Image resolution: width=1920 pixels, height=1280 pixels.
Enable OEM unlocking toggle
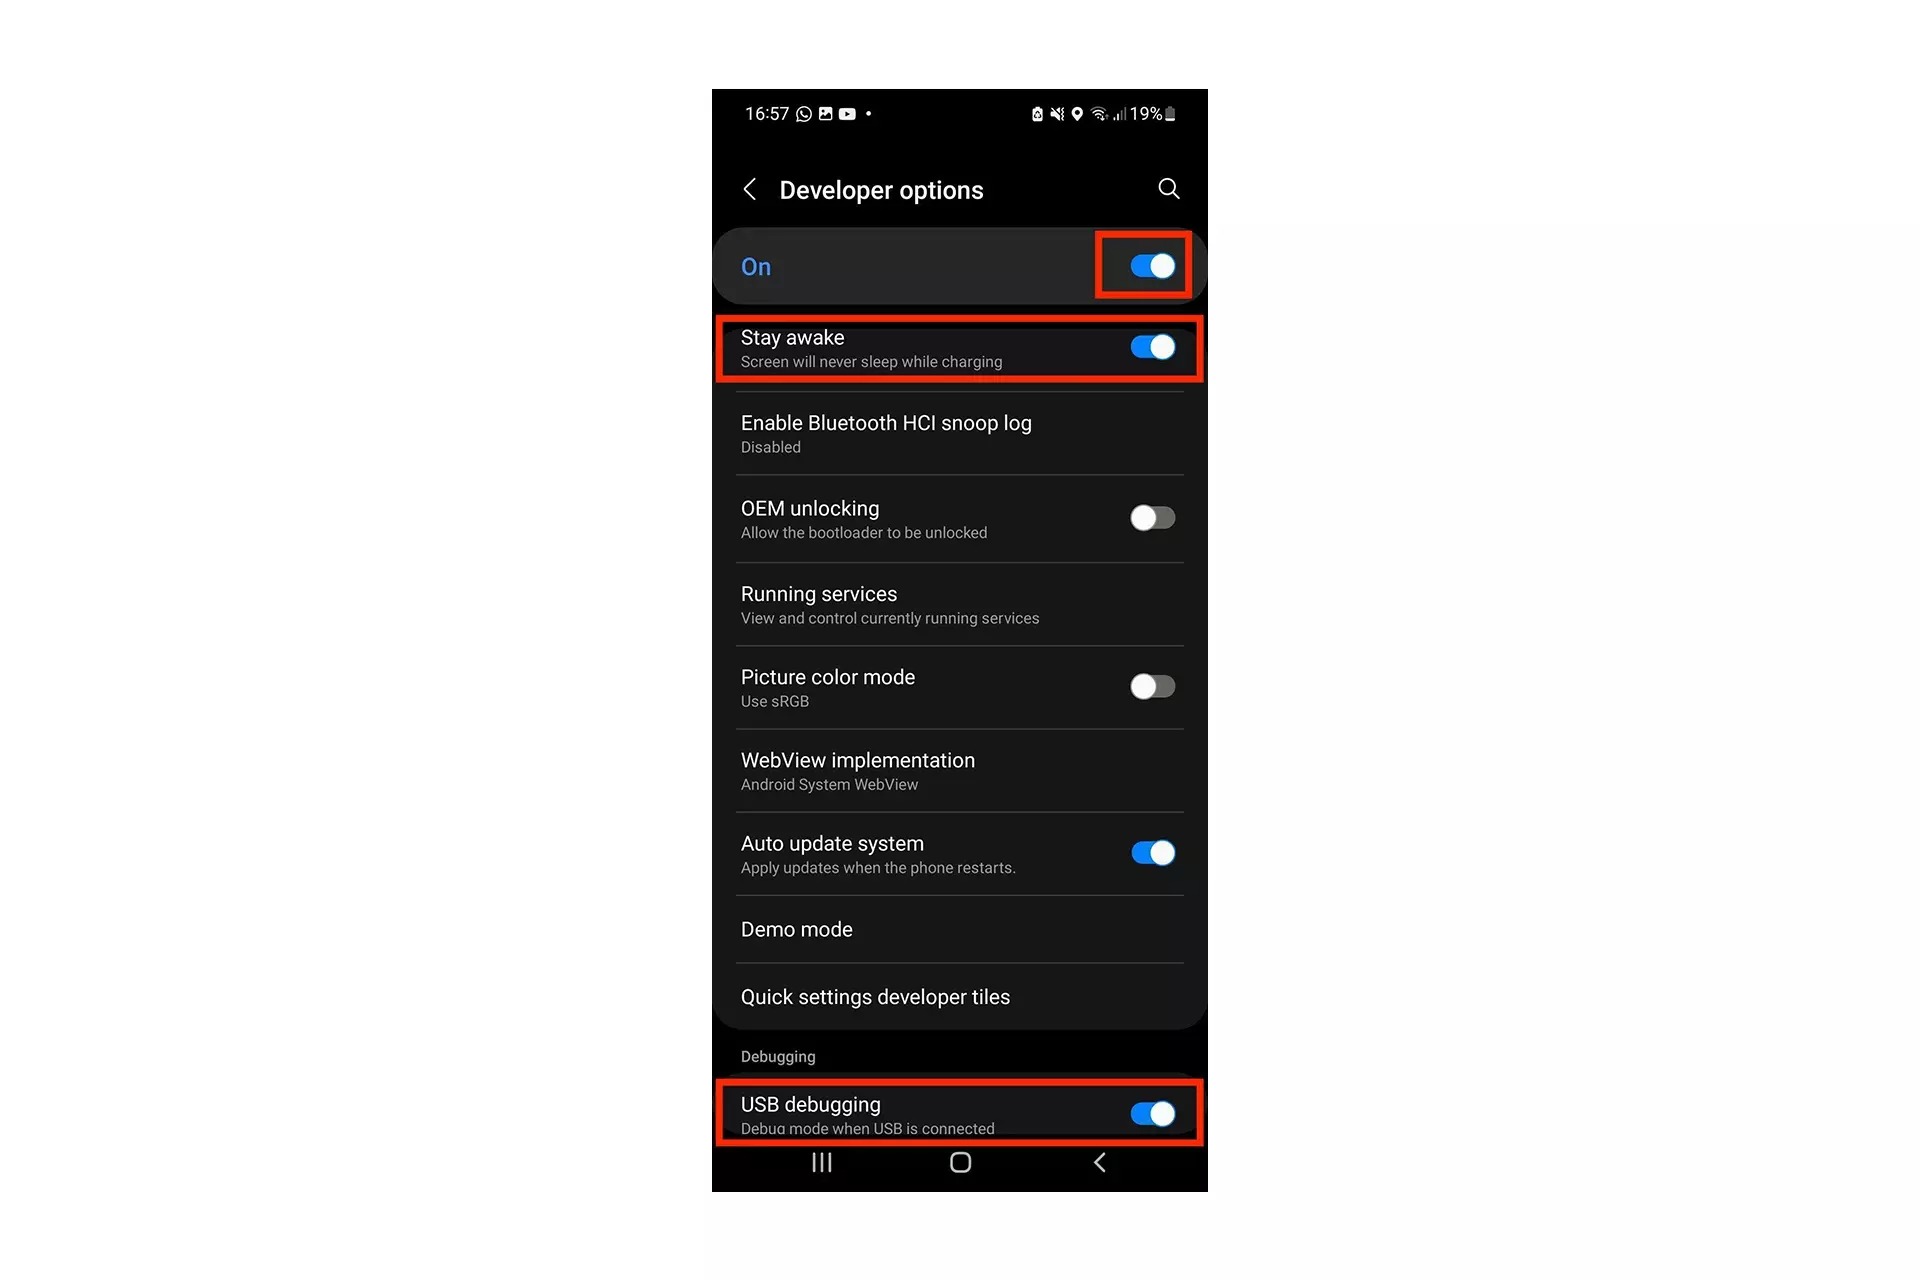(x=1150, y=517)
